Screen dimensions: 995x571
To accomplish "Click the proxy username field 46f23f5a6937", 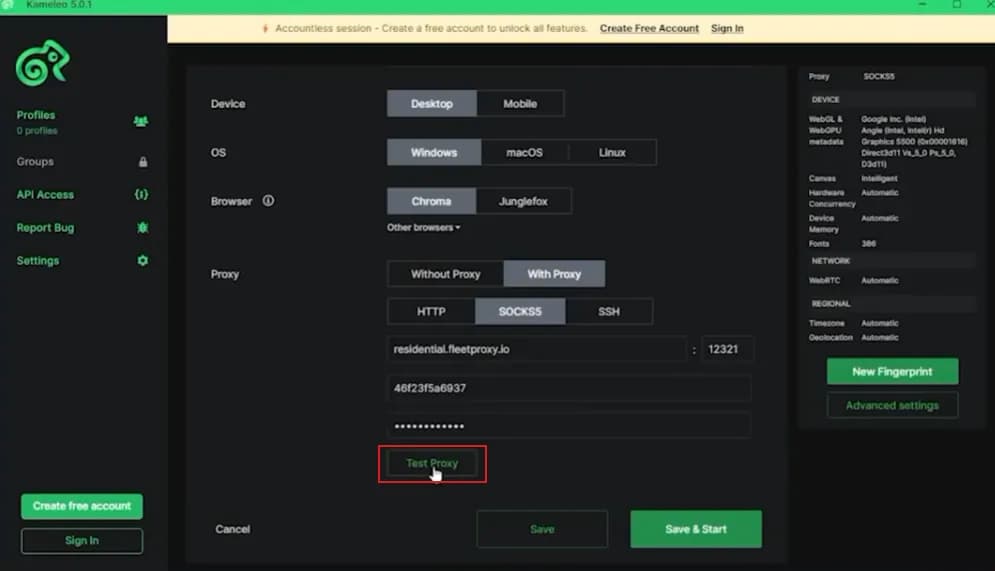I will (569, 388).
